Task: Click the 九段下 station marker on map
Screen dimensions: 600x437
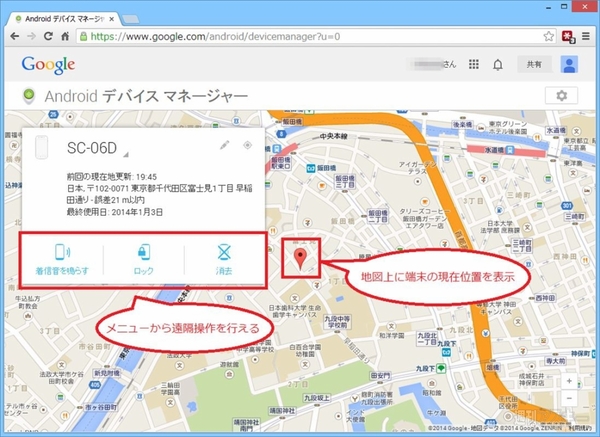Action: pyautogui.click(x=441, y=368)
